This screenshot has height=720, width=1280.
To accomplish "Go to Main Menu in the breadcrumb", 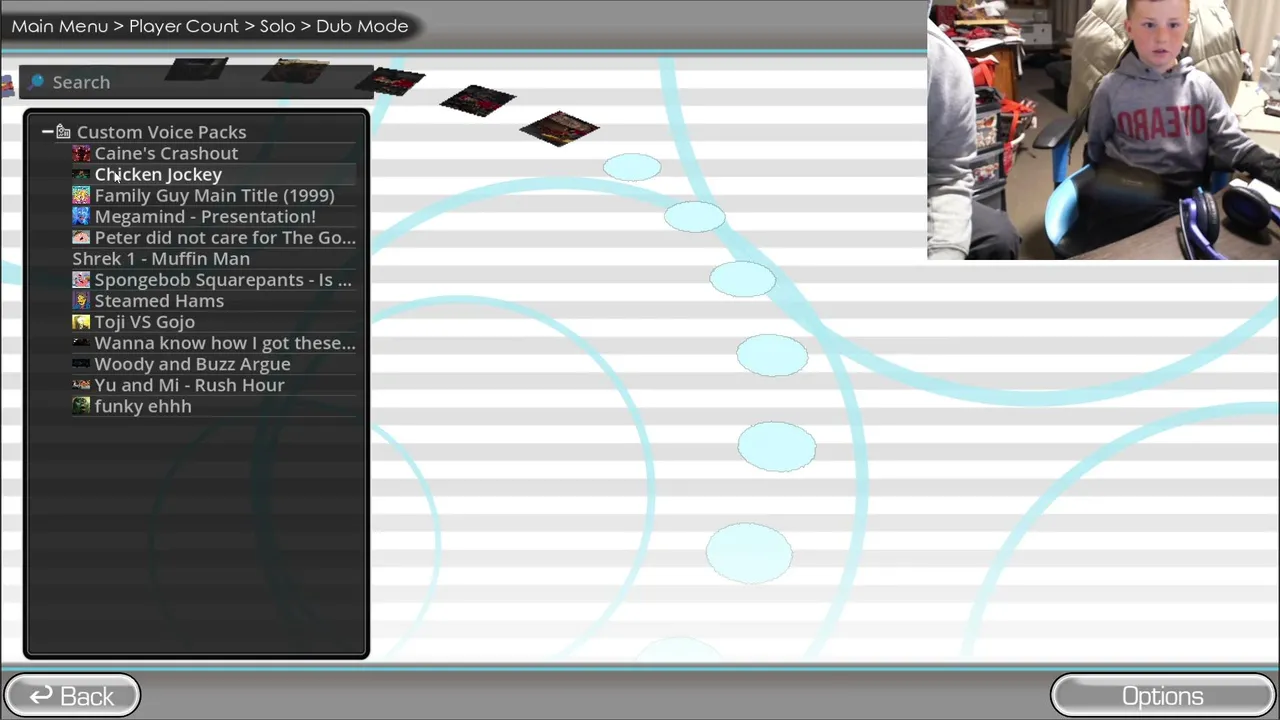I will (x=60, y=26).
